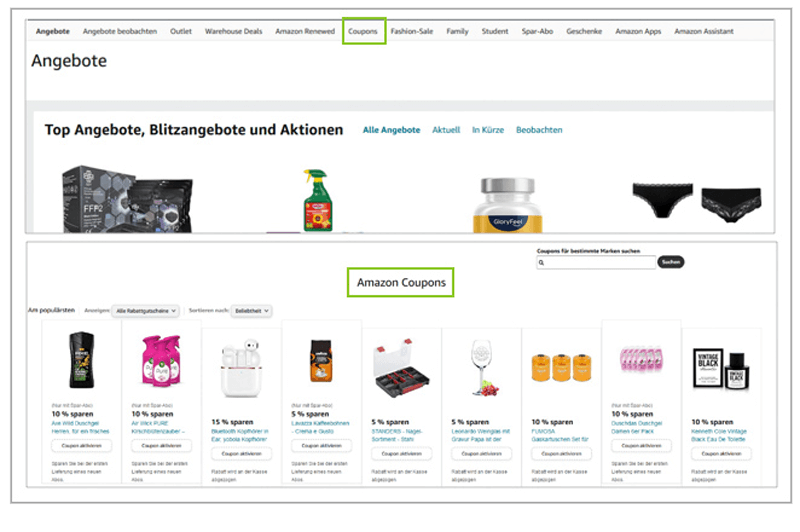800x532 pixels.
Task: Open the FUMOSA gas cartridges image
Action: tap(561, 367)
